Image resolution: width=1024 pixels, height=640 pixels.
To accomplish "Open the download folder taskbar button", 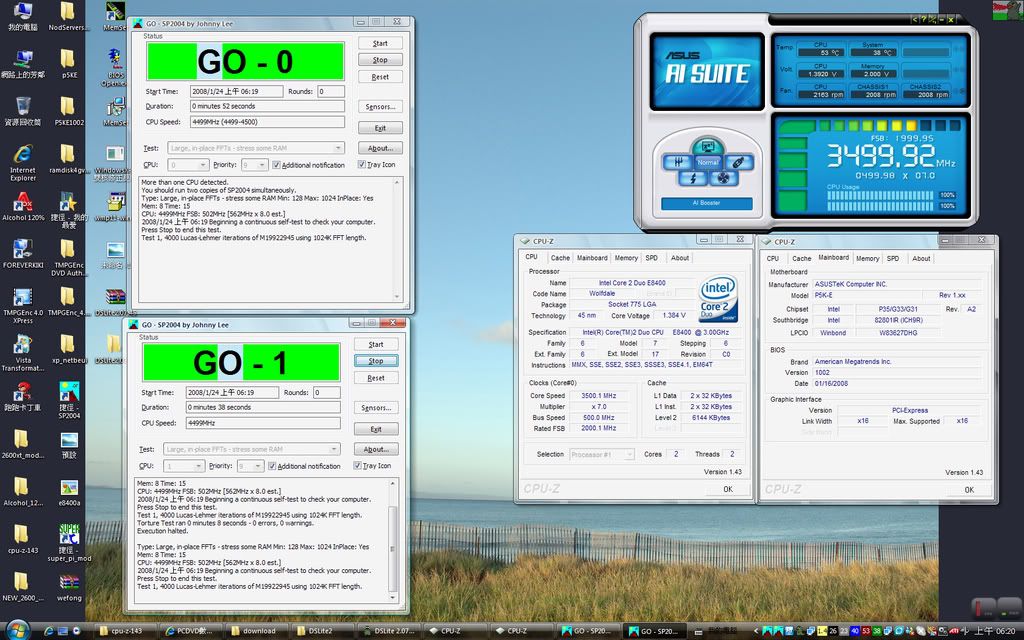I will (x=255, y=631).
